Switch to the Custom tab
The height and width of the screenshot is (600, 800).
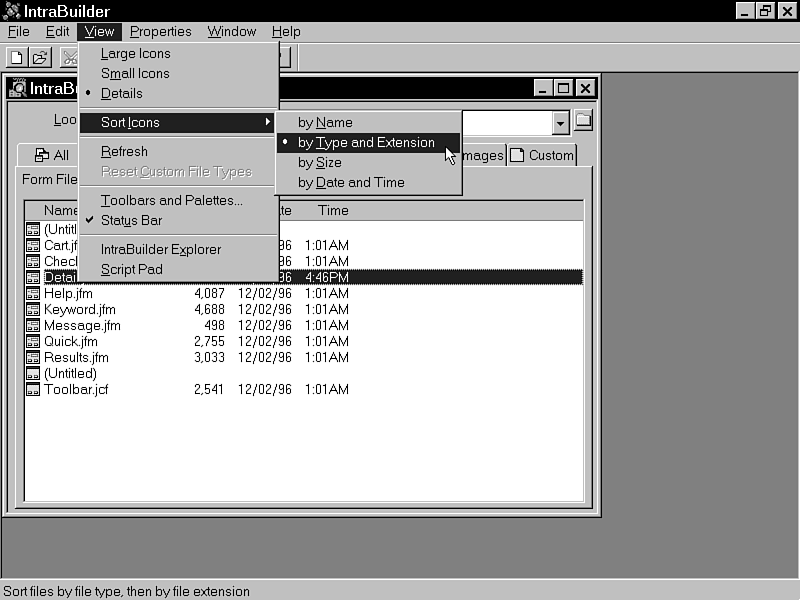pos(542,155)
